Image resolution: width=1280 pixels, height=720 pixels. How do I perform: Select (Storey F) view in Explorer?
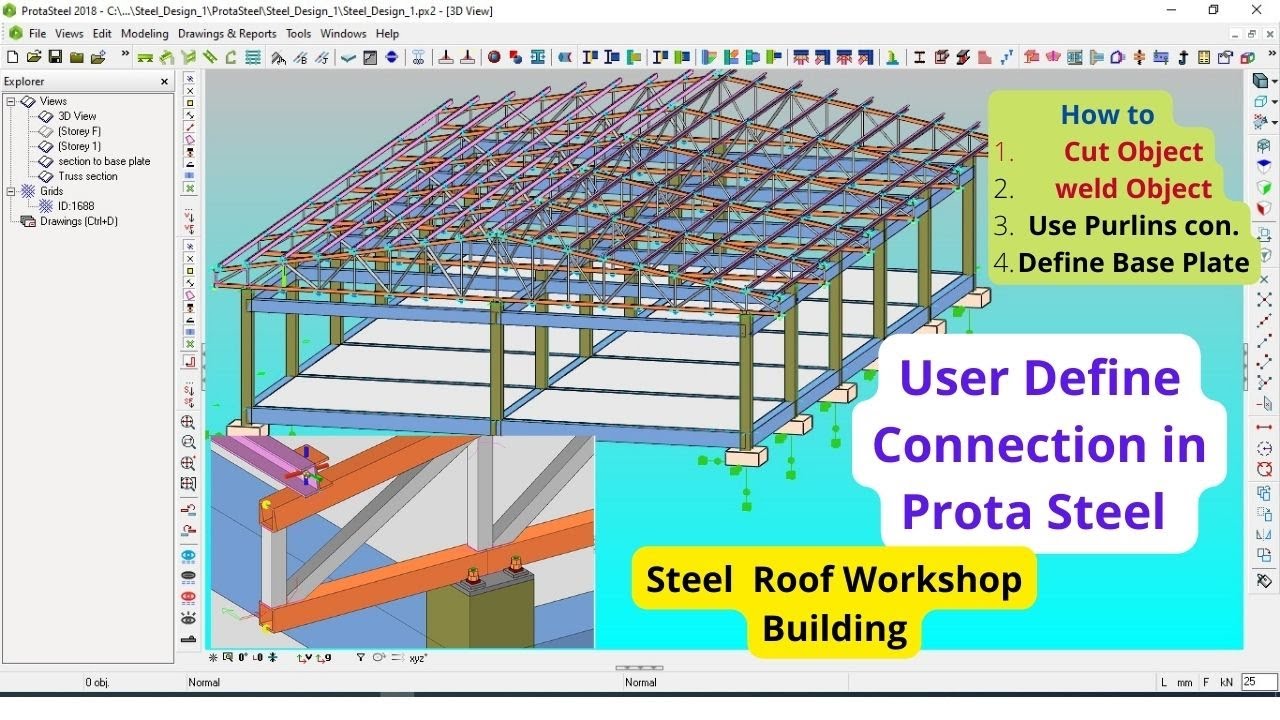click(x=79, y=131)
